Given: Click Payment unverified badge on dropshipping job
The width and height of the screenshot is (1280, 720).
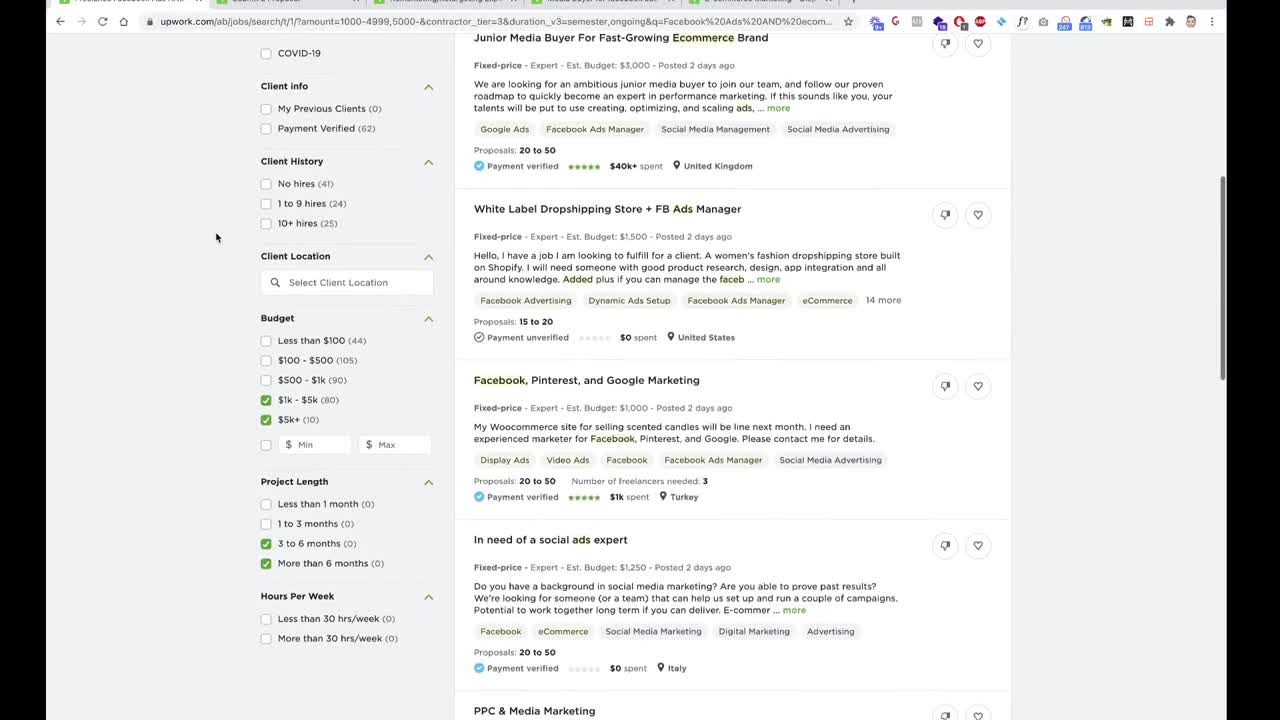Looking at the screenshot, I should (x=521, y=337).
